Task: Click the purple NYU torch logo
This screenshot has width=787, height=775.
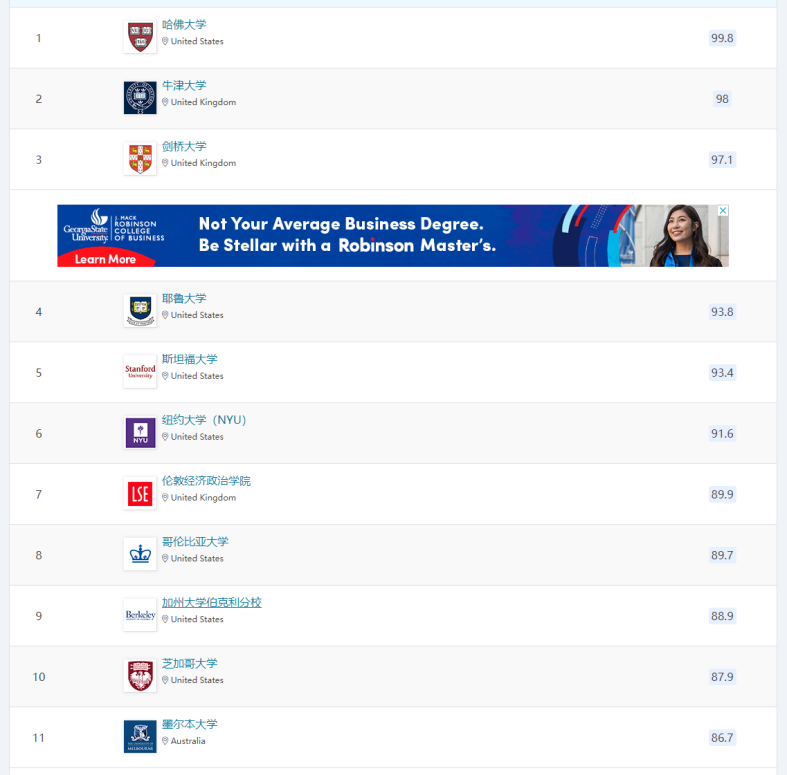Action: coord(140,432)
